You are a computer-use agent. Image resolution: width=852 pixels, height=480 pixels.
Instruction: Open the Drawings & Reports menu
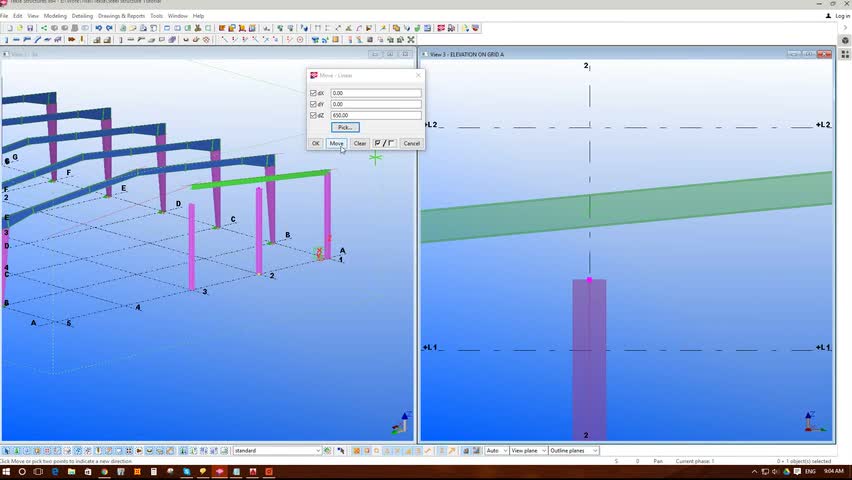pos(121,16)
